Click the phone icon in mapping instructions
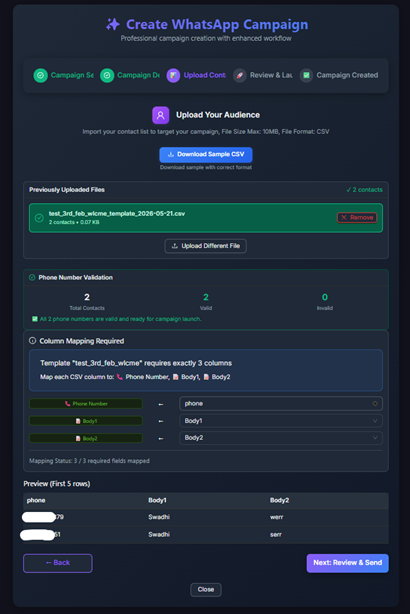 tap(120, 377)
